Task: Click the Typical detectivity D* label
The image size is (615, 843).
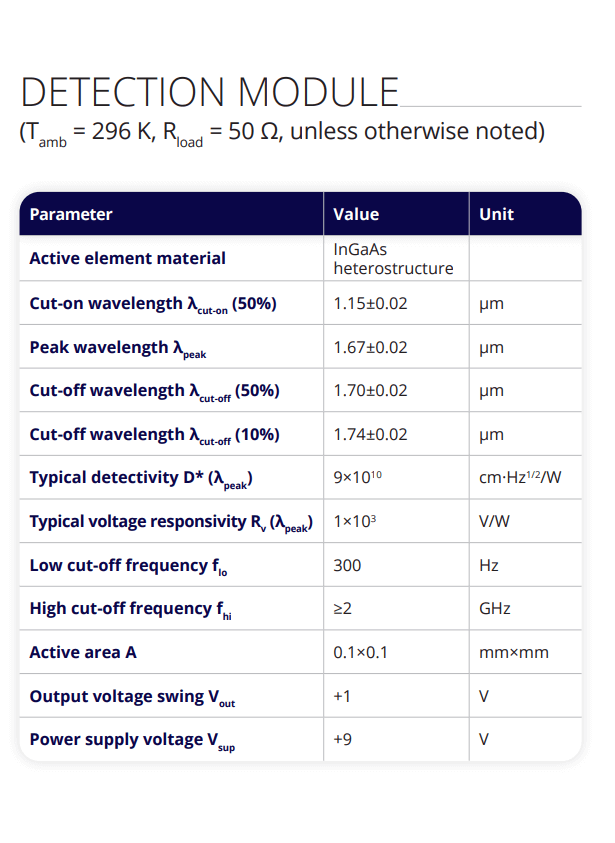Action: click(141, 478)
